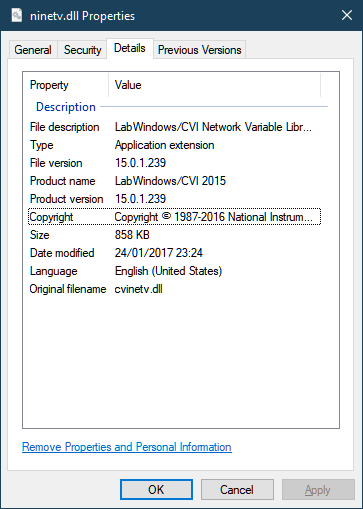This screenshot has width=363, height=509.
Task: Close the Properties dialog with X
Action: [347, 15]
